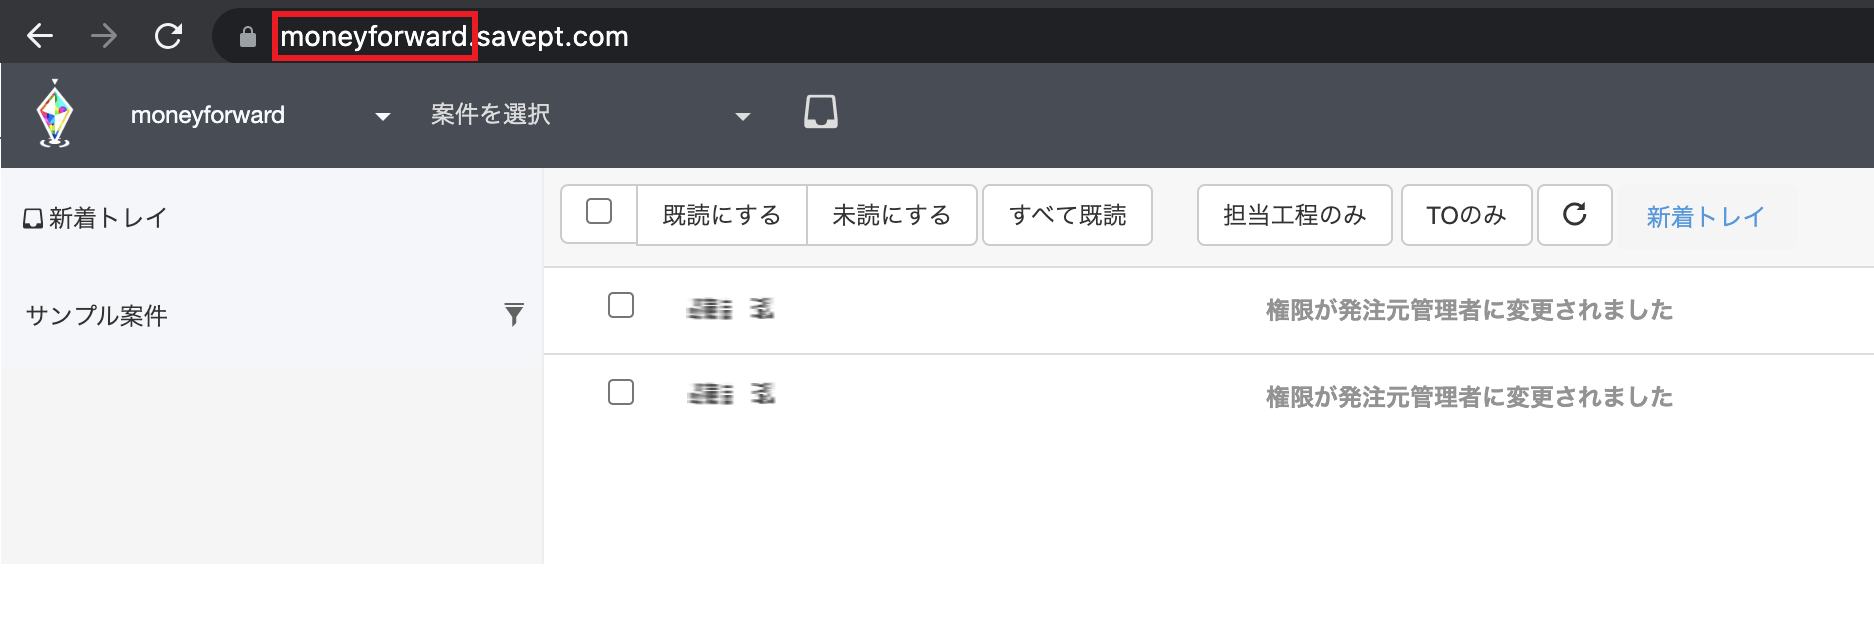Click the filter funnel icon beside サンプル案件
Viewport: 1874px width, 640px height.
[x=514, y=315]
